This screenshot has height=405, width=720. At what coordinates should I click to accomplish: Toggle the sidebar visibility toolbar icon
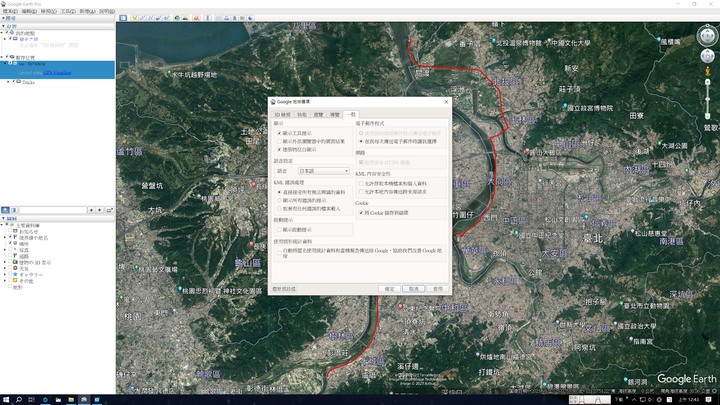coord(123,18)
